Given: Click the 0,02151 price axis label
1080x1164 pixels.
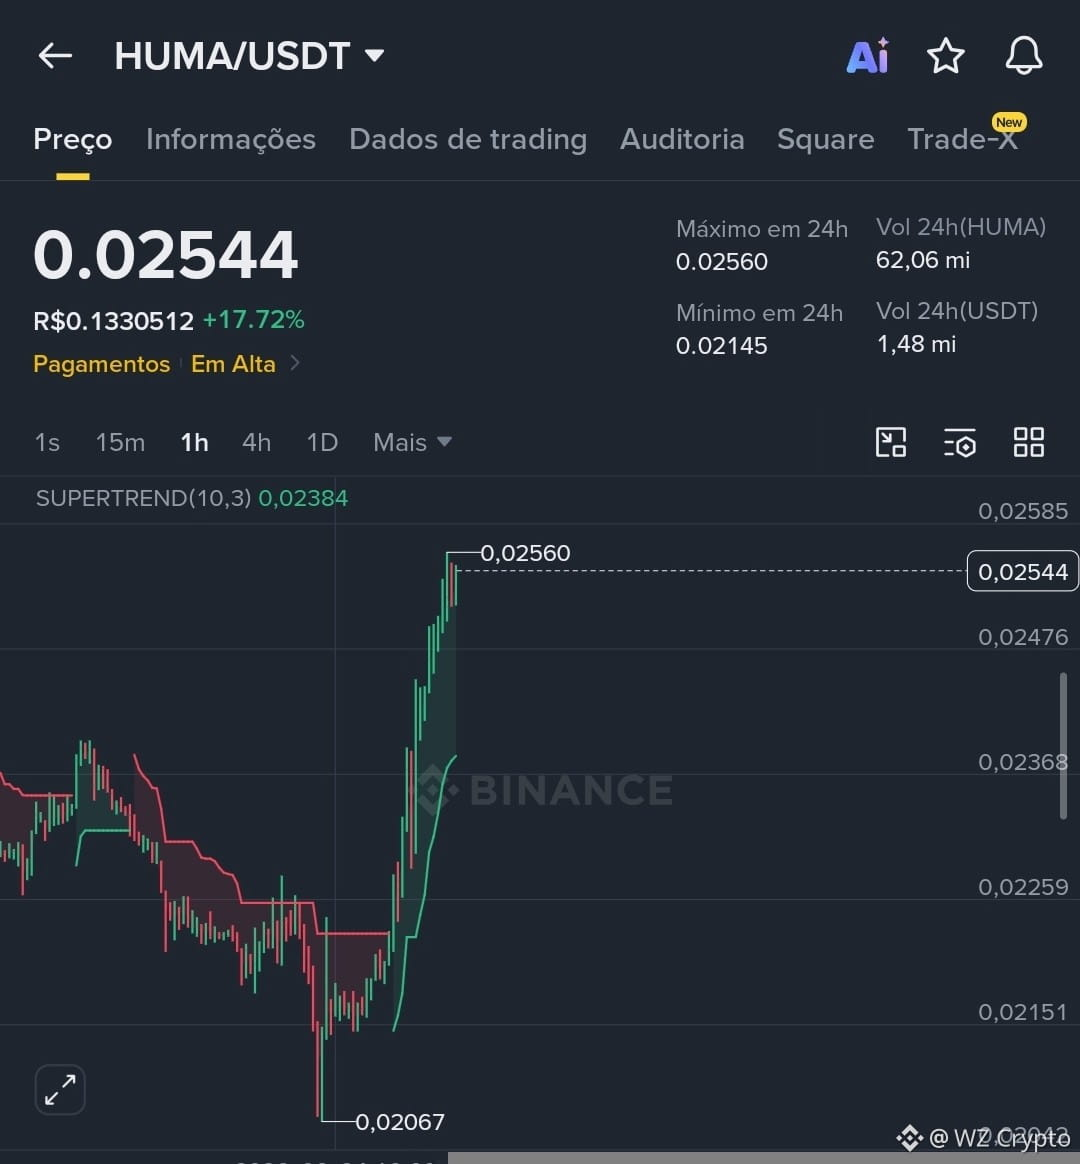Looking at the screenshot, I should click(1023, 1013).
